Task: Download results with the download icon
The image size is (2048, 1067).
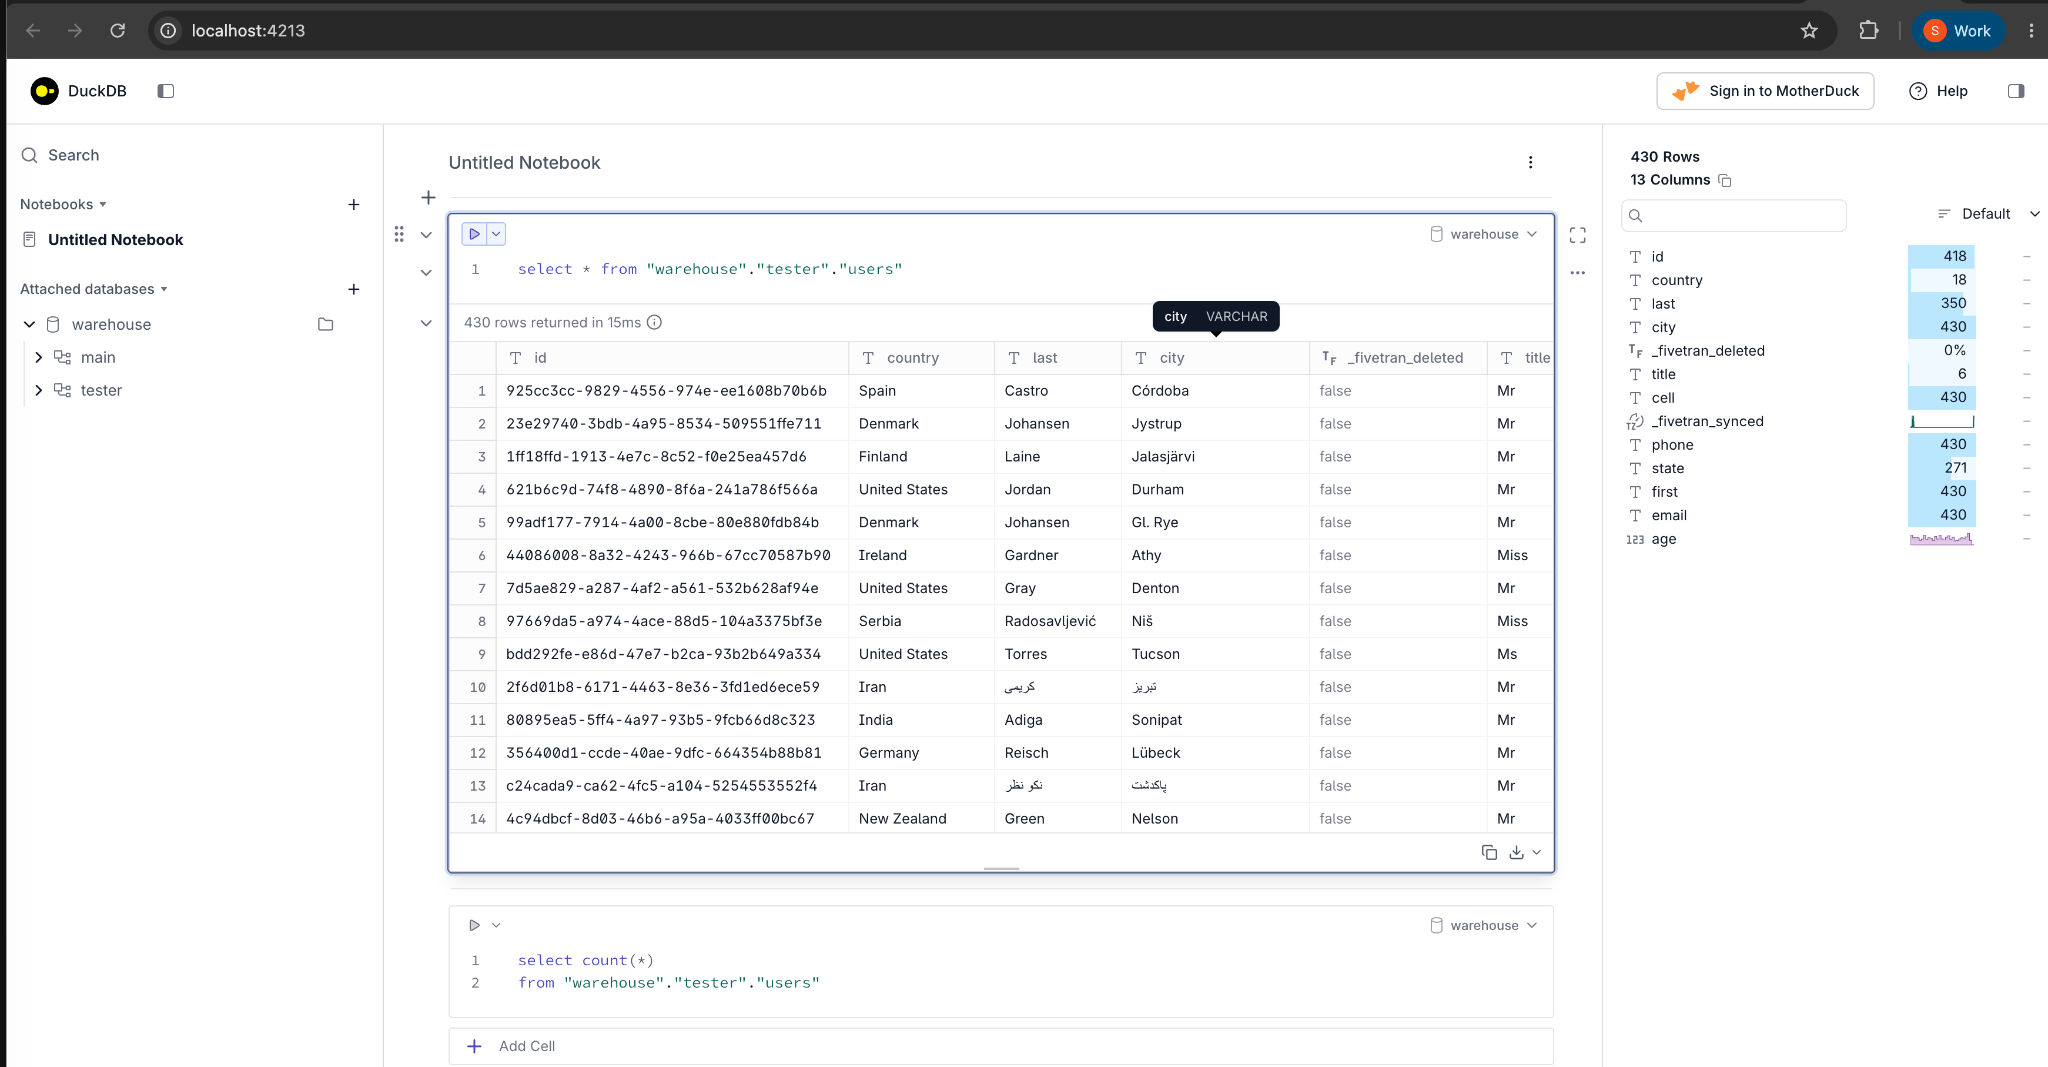Action: 1516,852
